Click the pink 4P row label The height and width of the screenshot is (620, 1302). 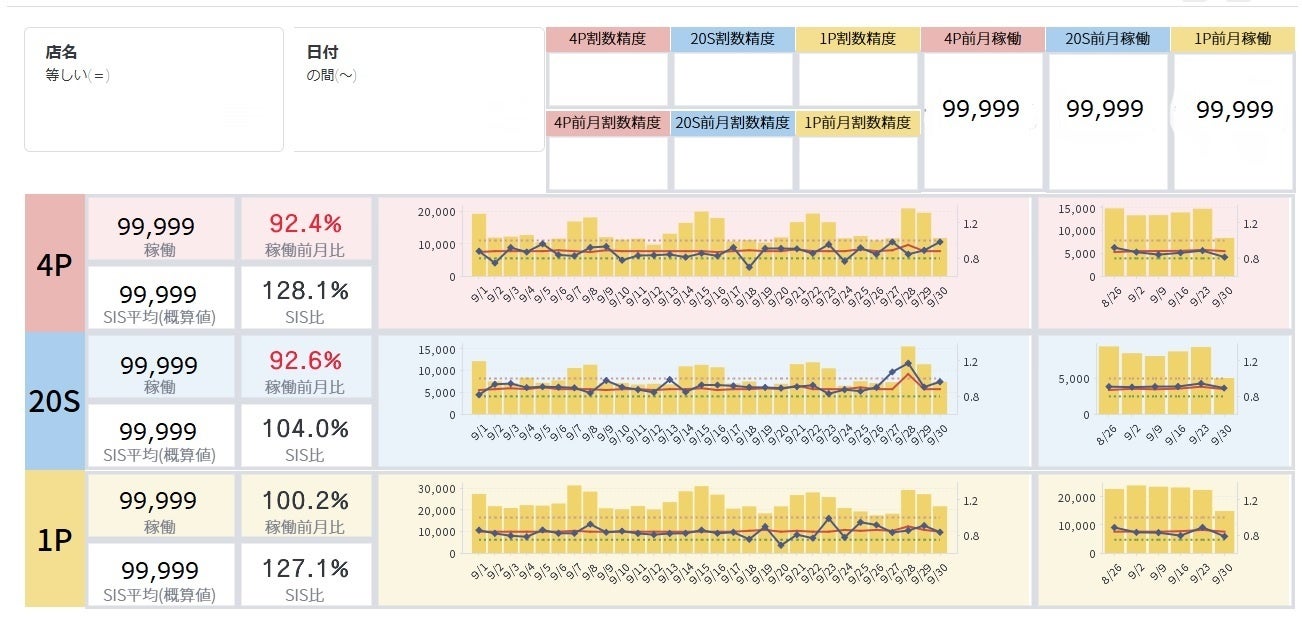[x=54, y=262]
